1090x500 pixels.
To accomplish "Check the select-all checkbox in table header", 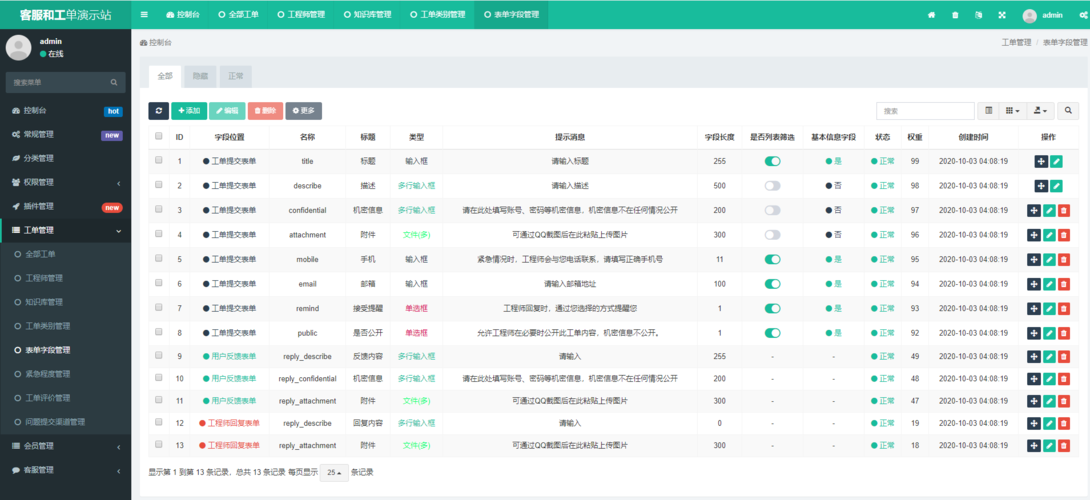I will (158, 136).
